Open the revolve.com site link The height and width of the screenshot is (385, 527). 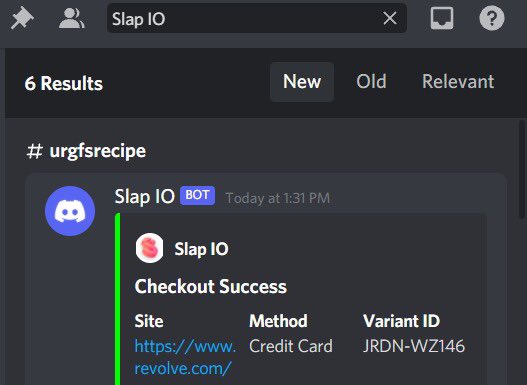click(185, 357)
